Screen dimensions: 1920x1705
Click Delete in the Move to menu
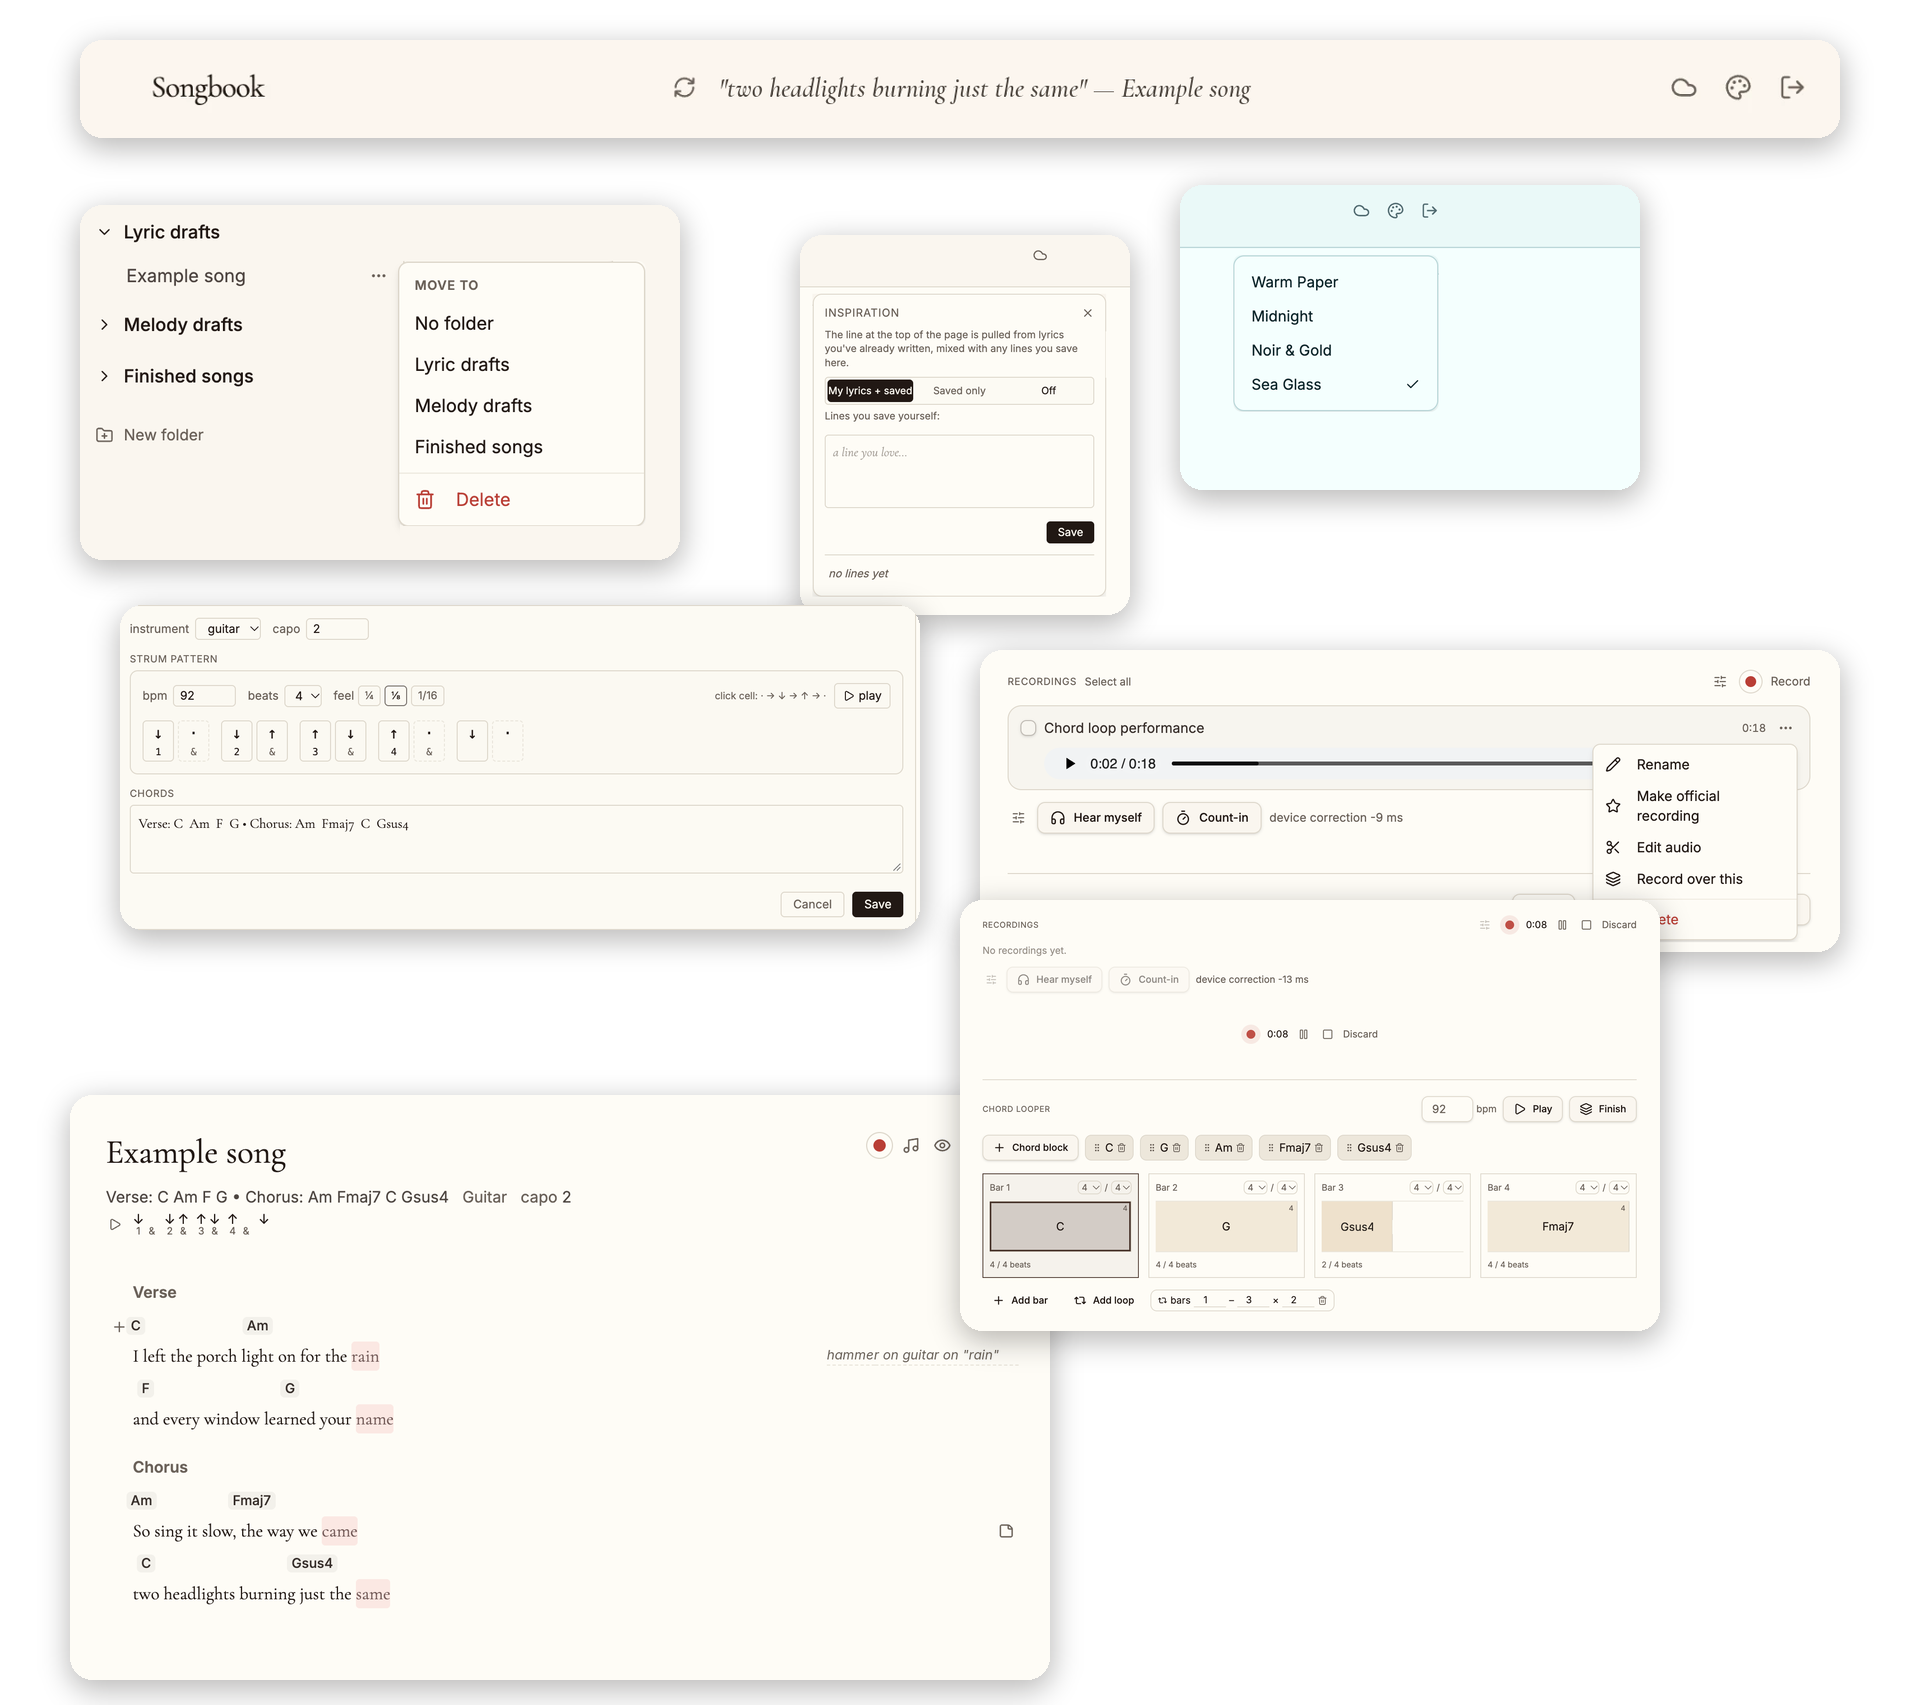click(x=521, y=500)
